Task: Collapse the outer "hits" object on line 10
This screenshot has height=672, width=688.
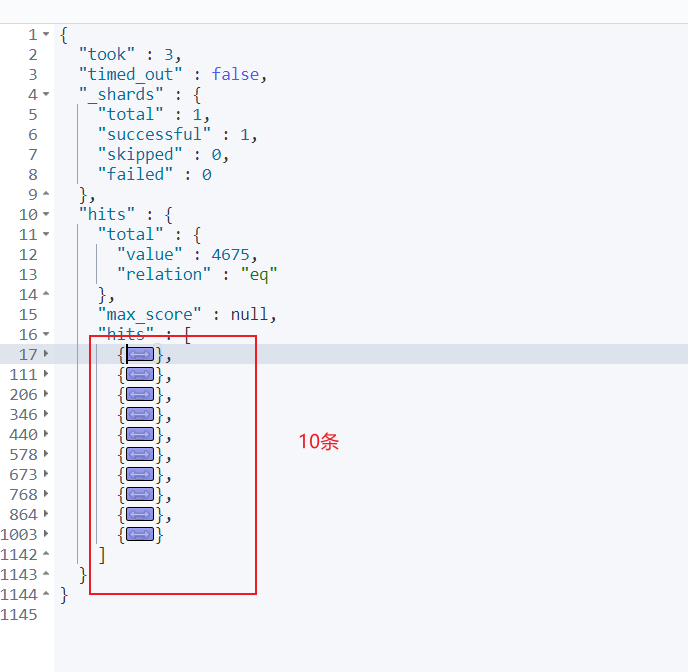Action: coord(46,214)
